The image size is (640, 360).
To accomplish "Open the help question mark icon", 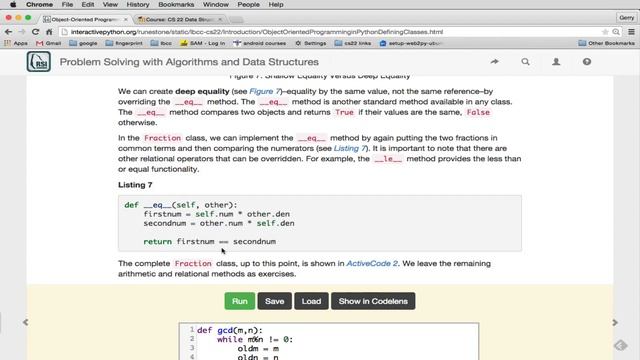I will [587, 62].
